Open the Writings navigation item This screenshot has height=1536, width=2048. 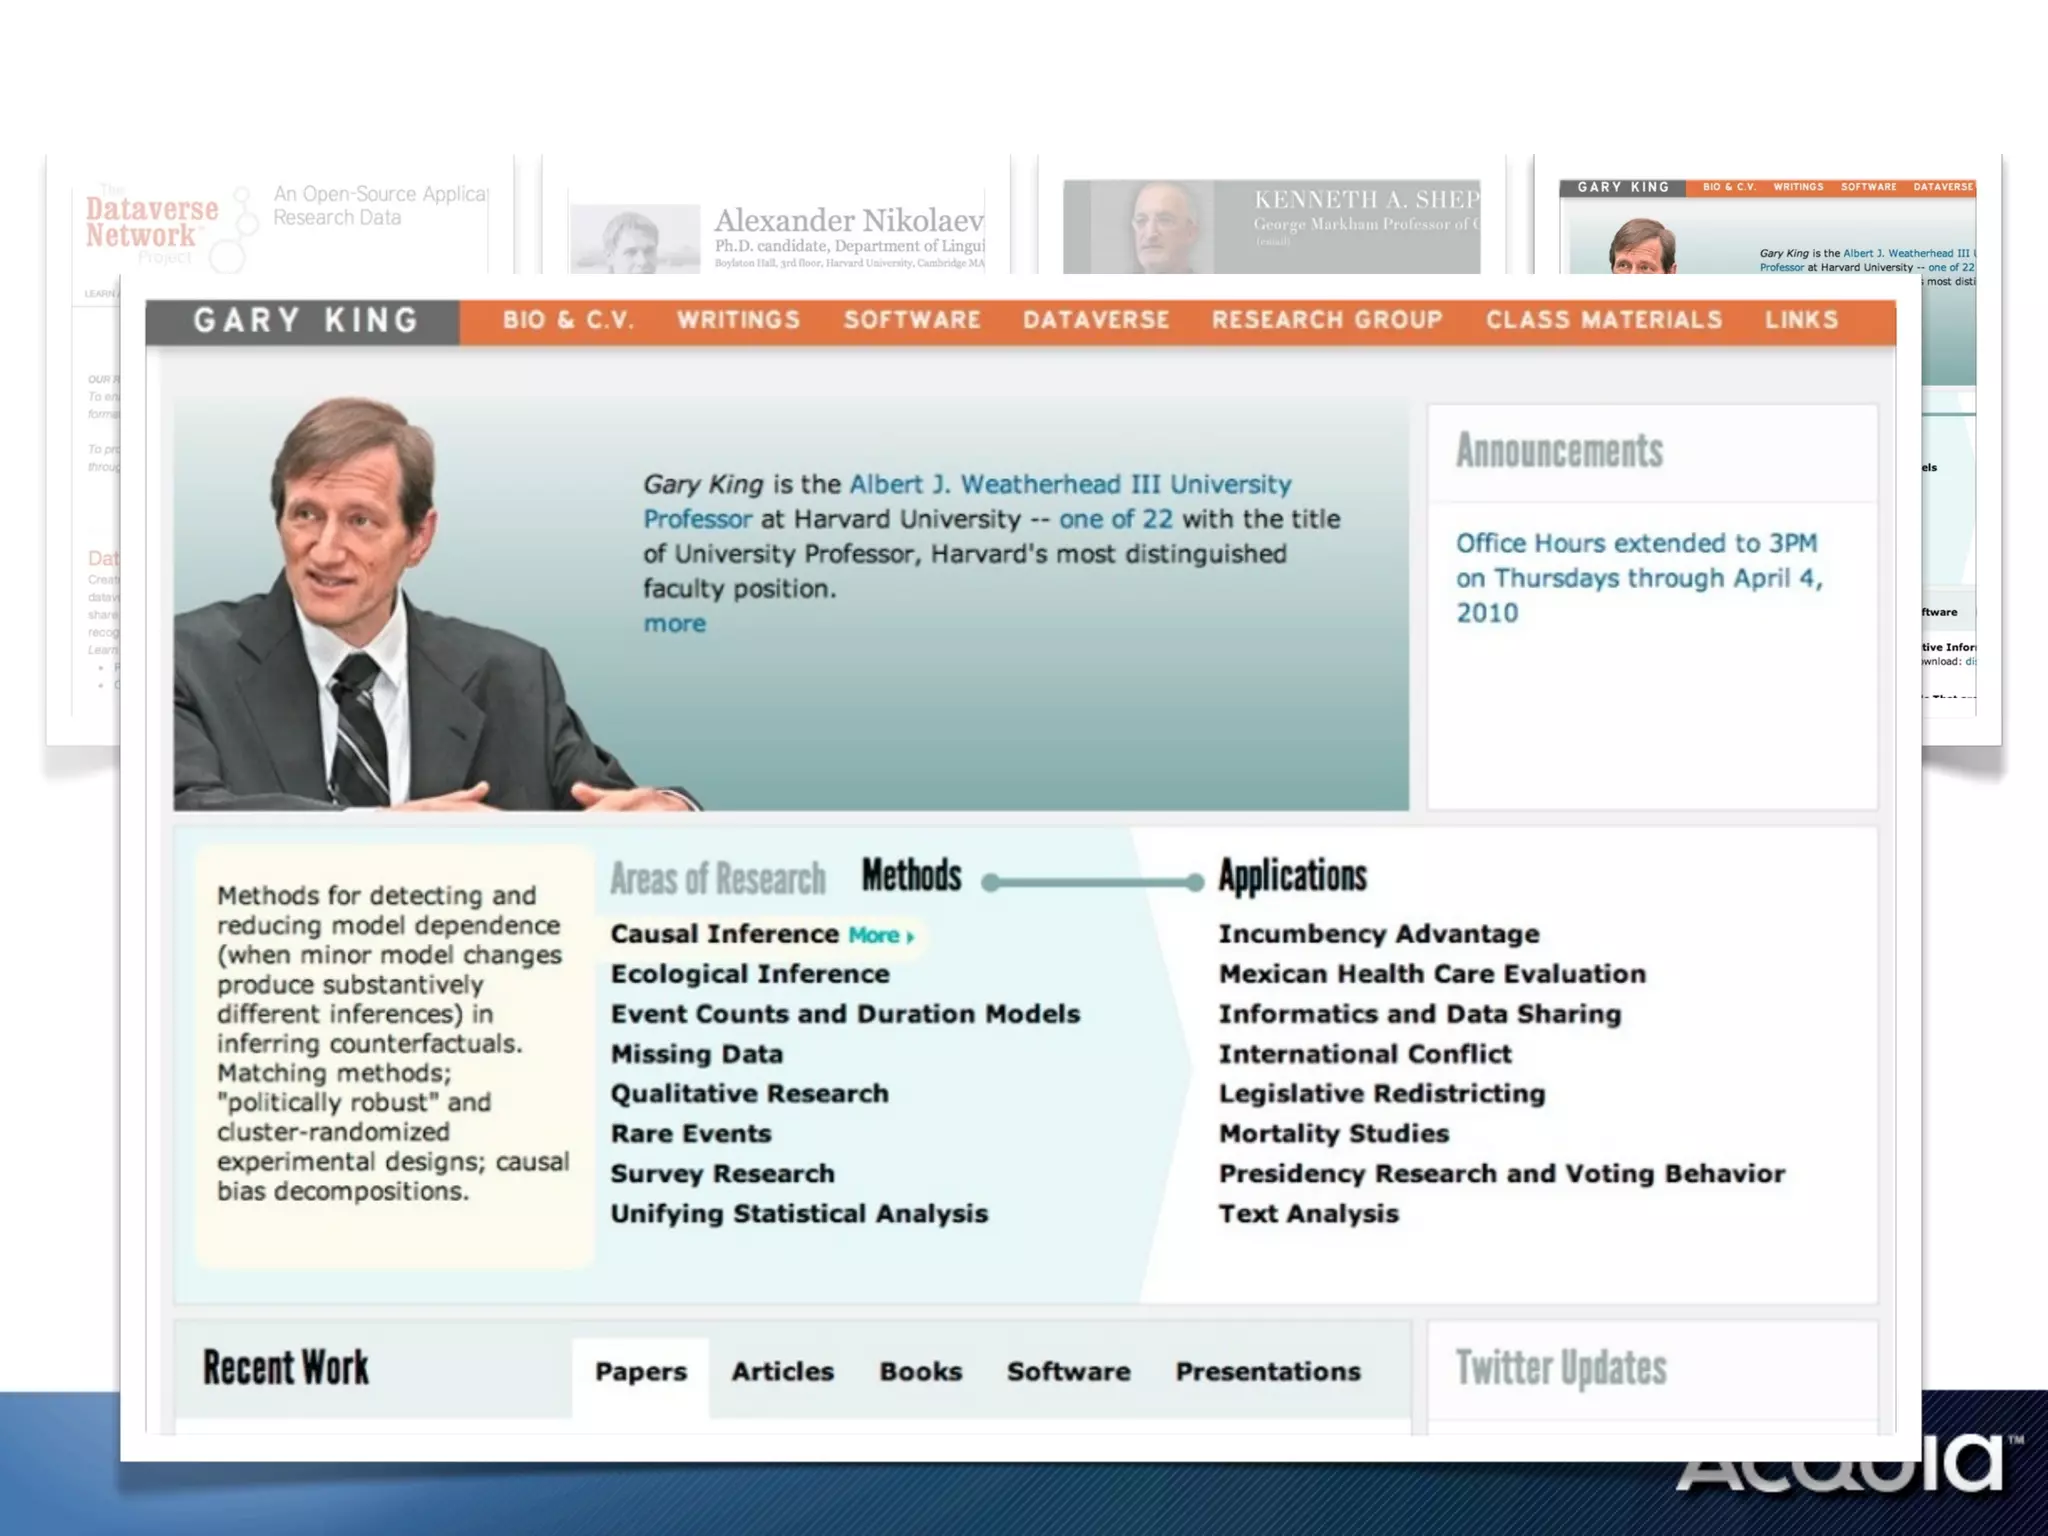pyautogui.click(x=738, y=320)
